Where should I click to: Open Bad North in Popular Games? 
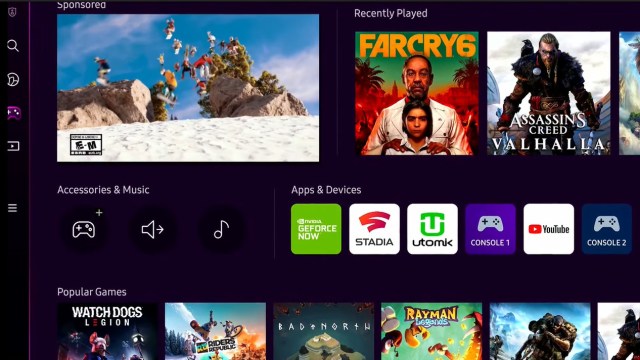point(324,331)
